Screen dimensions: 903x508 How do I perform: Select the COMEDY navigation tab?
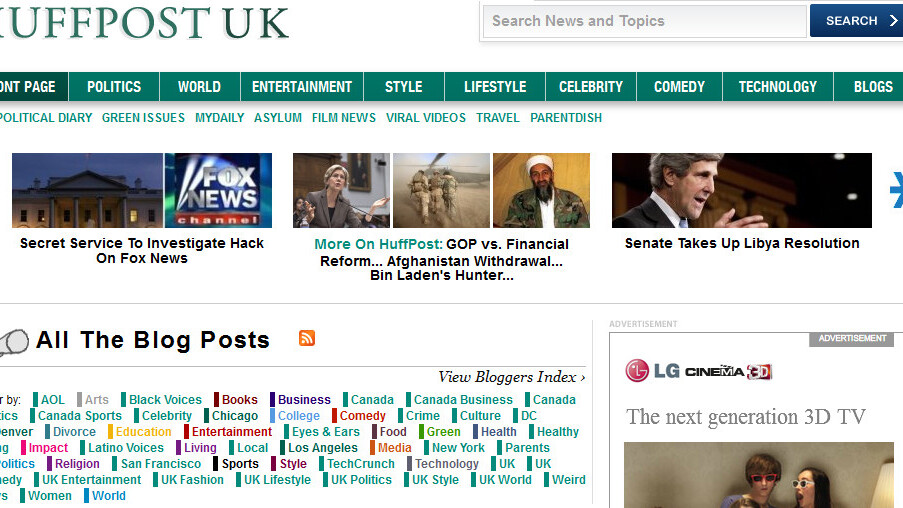point(679,87)
